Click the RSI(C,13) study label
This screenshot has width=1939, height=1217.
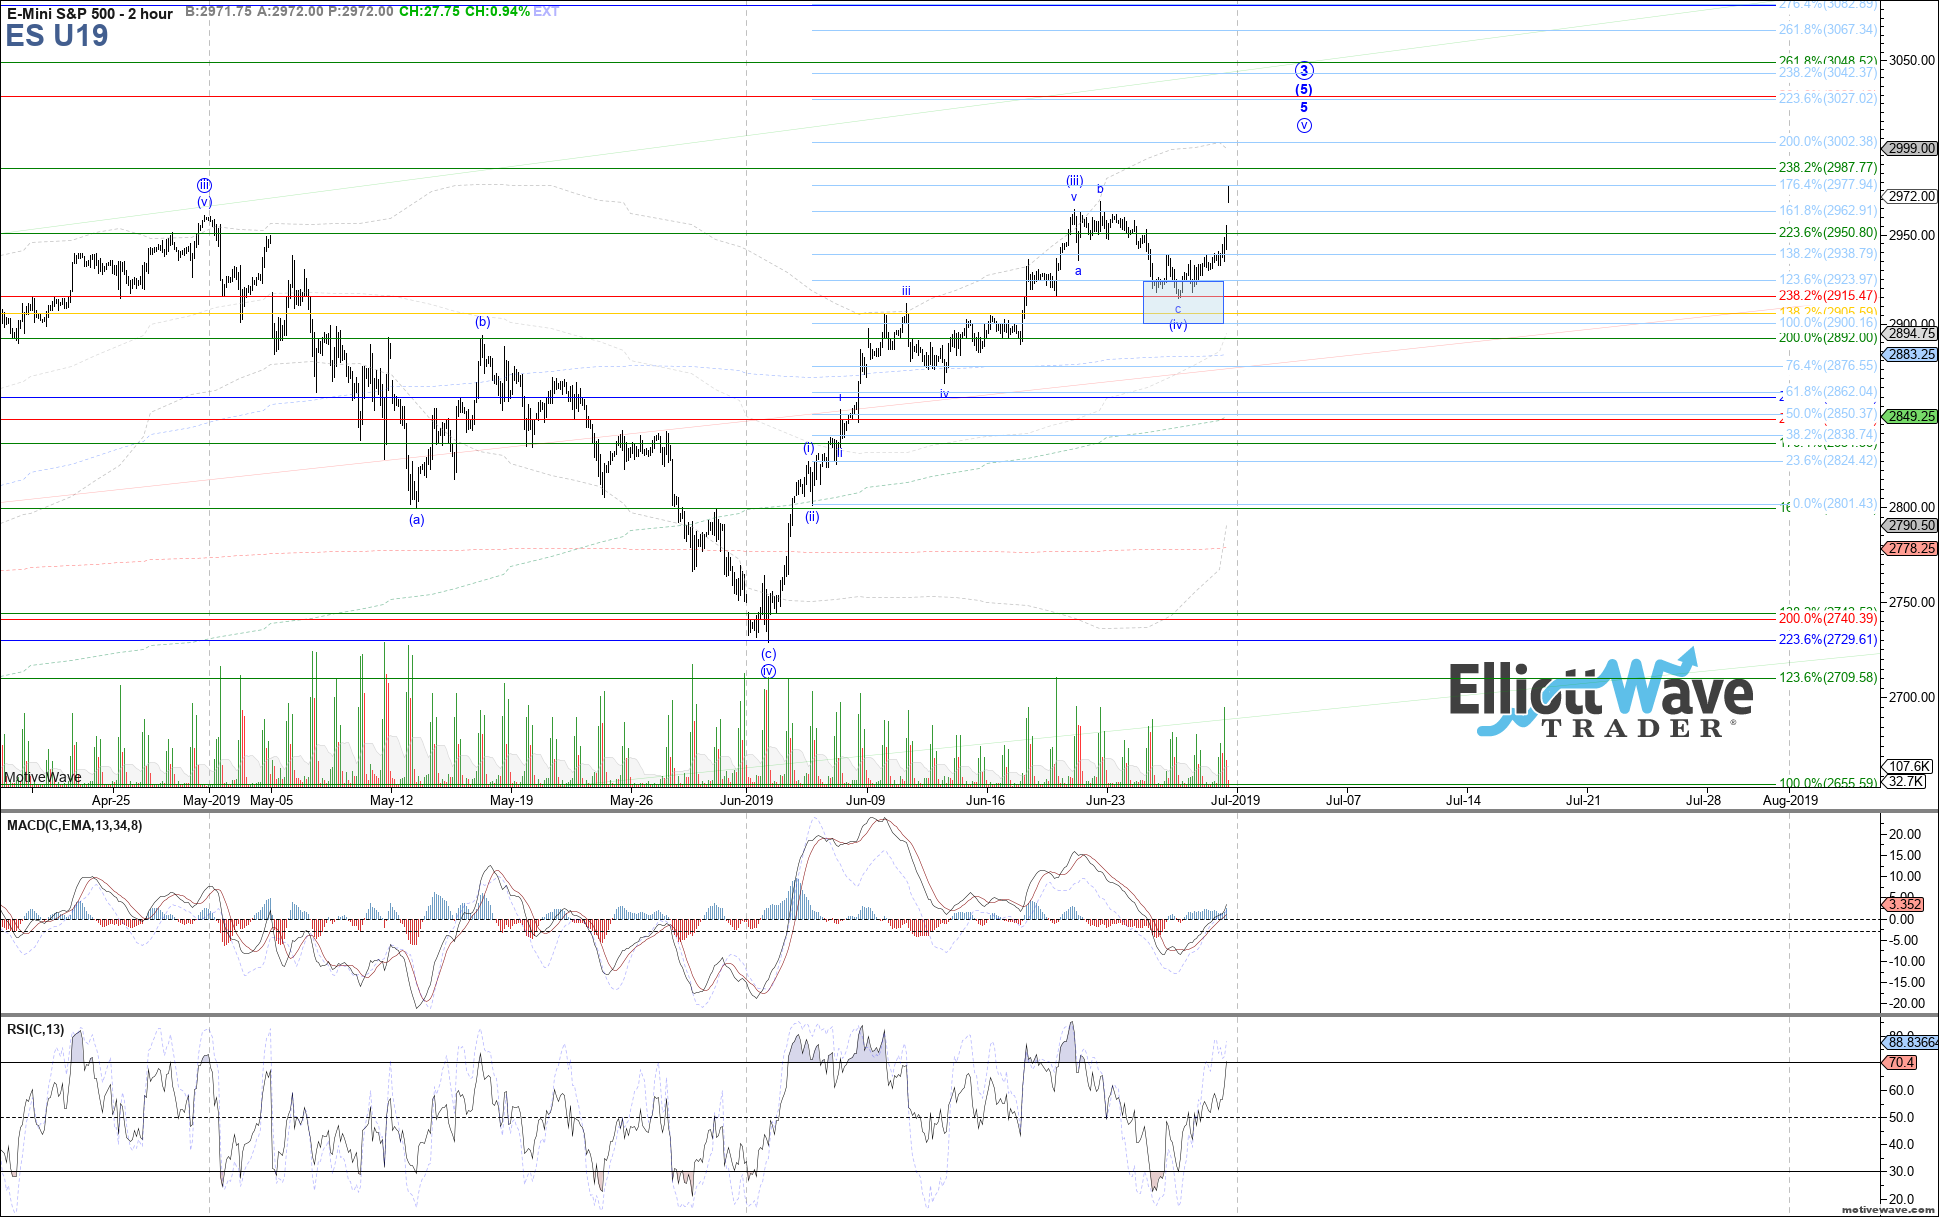[35, 1029]
